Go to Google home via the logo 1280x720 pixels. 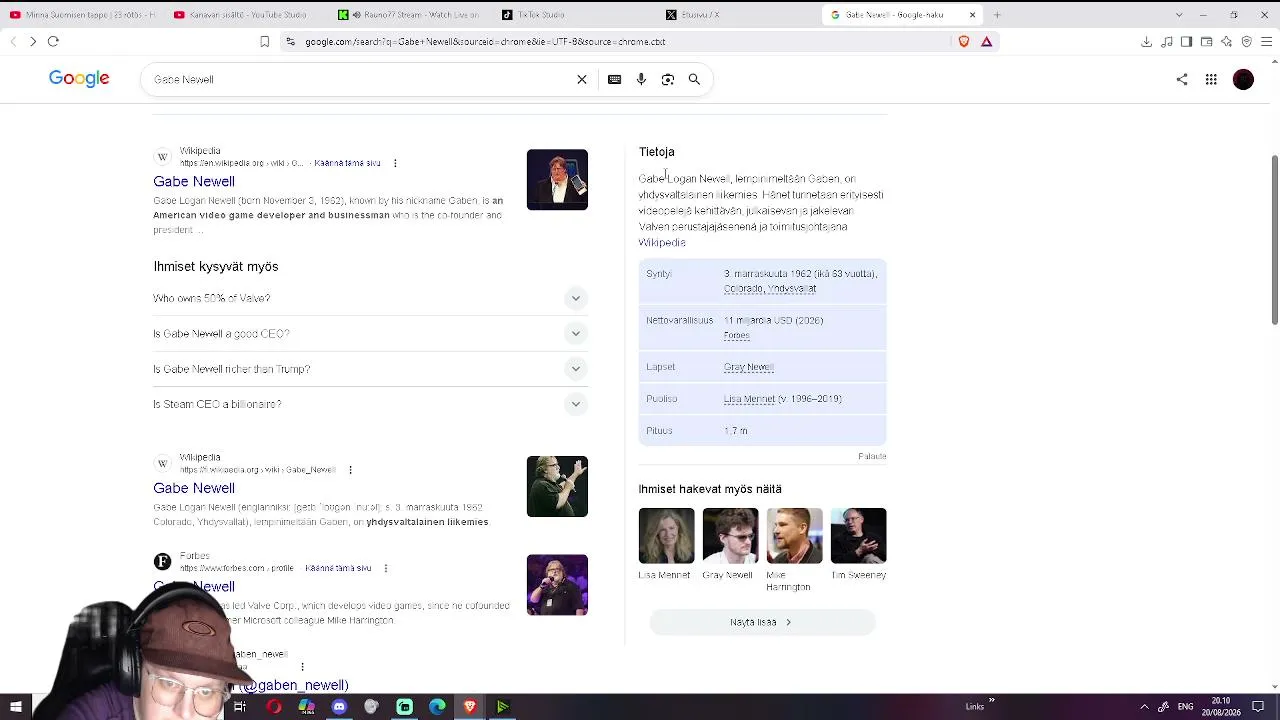(x=79, y=79)
